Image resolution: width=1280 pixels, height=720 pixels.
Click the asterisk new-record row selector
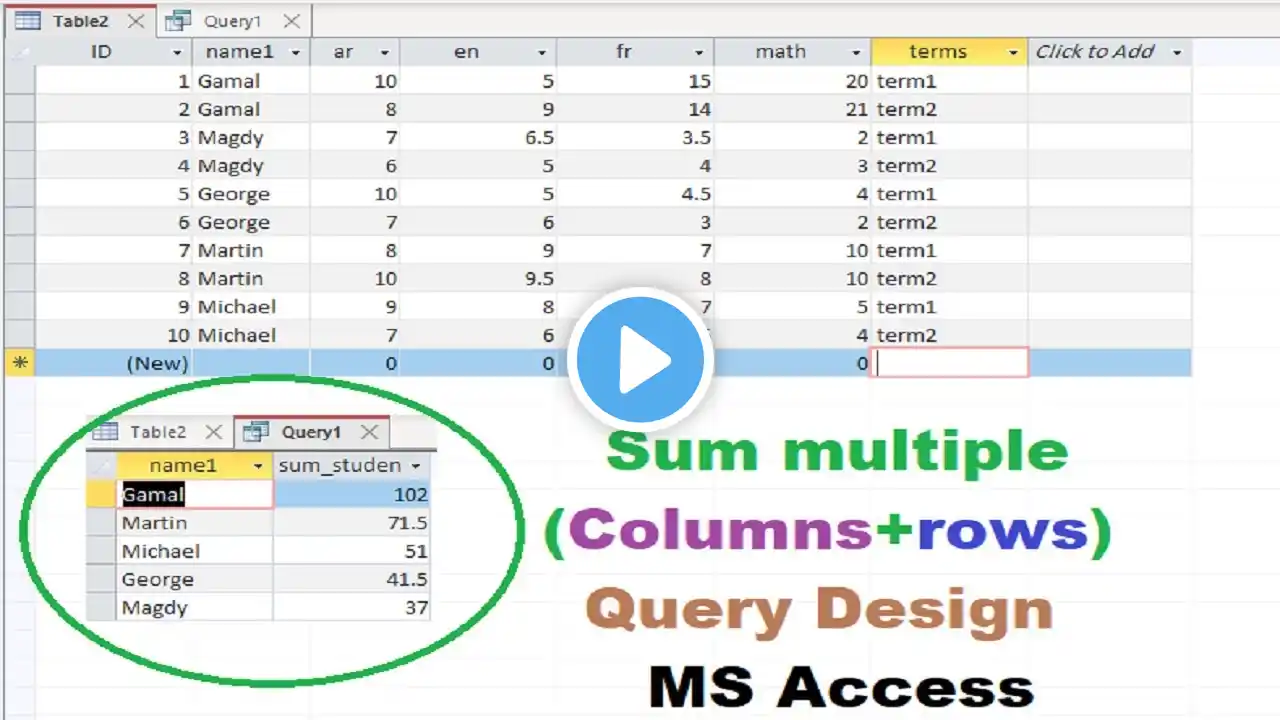point(19,363)
